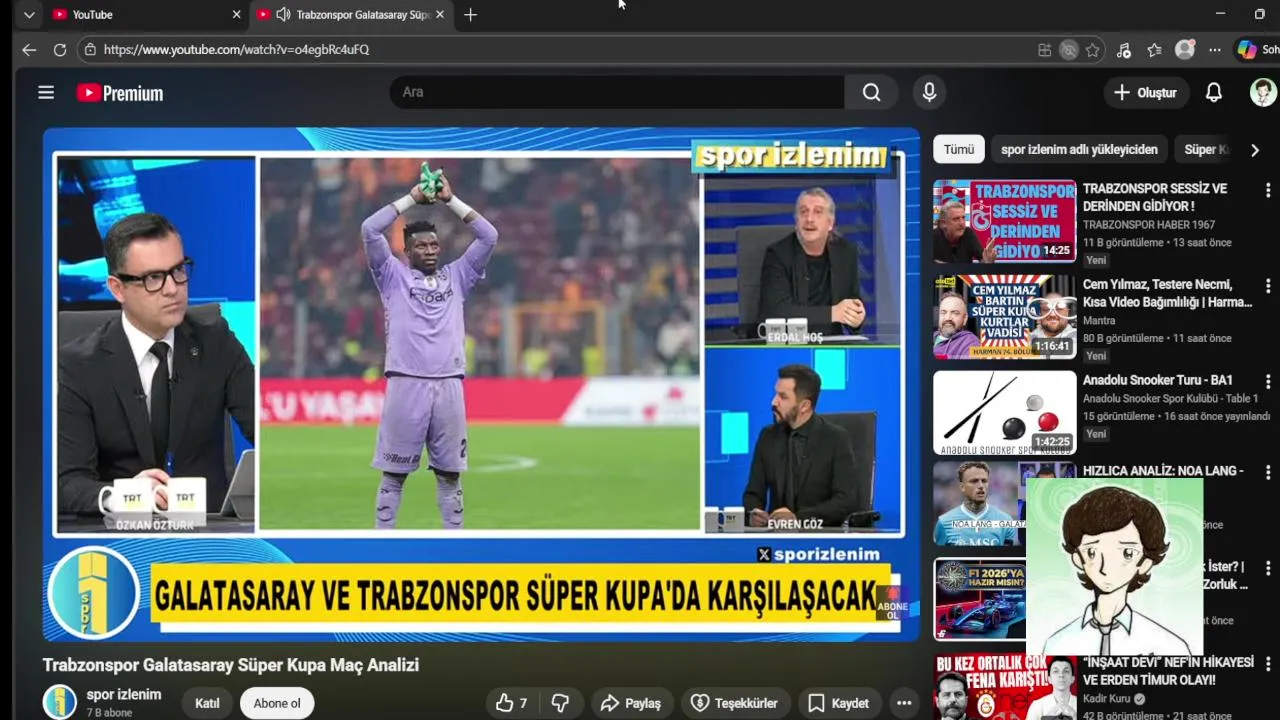Screen dimensions: 1280x720
Task: Open options for İNŞAAT DEVİ NEF'İN HİKAYESİ video
Action: (1268, 664)
